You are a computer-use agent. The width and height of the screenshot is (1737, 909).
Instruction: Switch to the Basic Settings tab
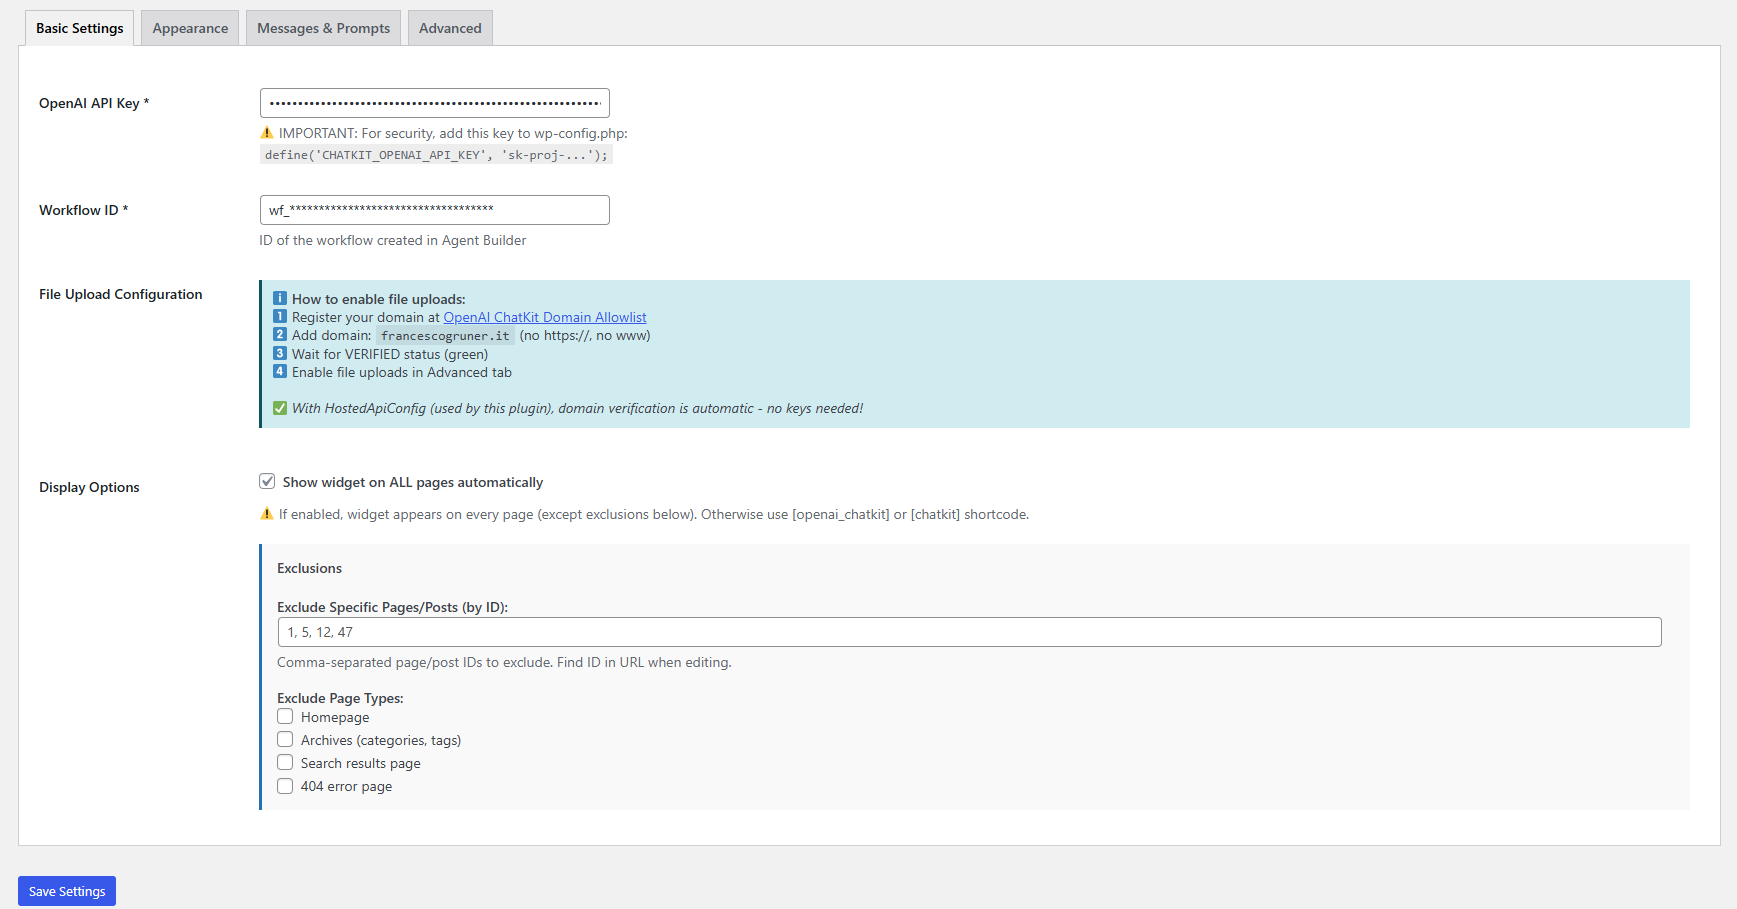coord(79,28)
